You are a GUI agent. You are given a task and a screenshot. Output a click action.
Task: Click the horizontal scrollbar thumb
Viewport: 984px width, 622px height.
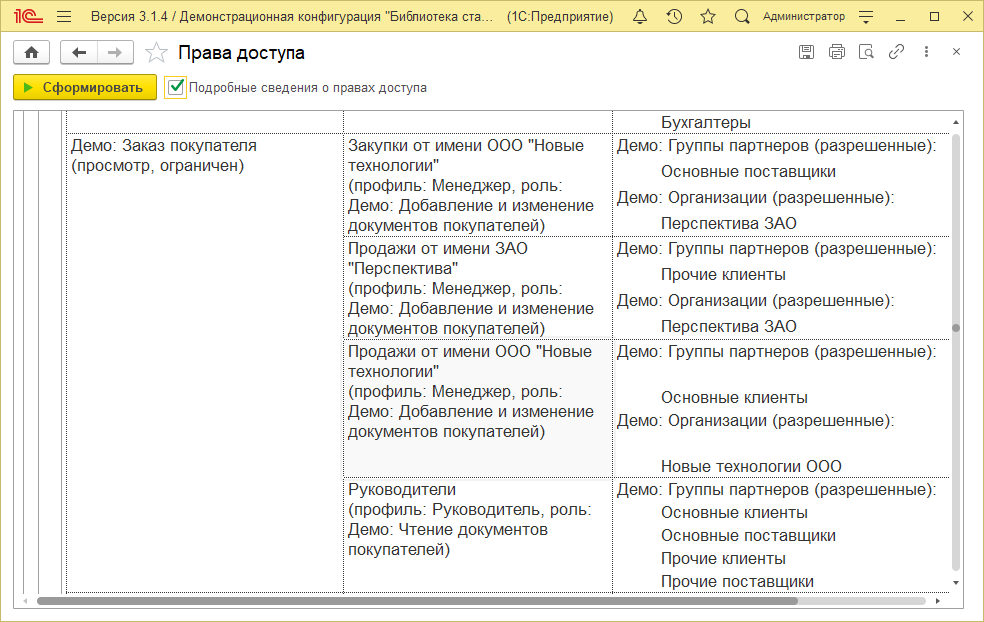pos(417,601)
